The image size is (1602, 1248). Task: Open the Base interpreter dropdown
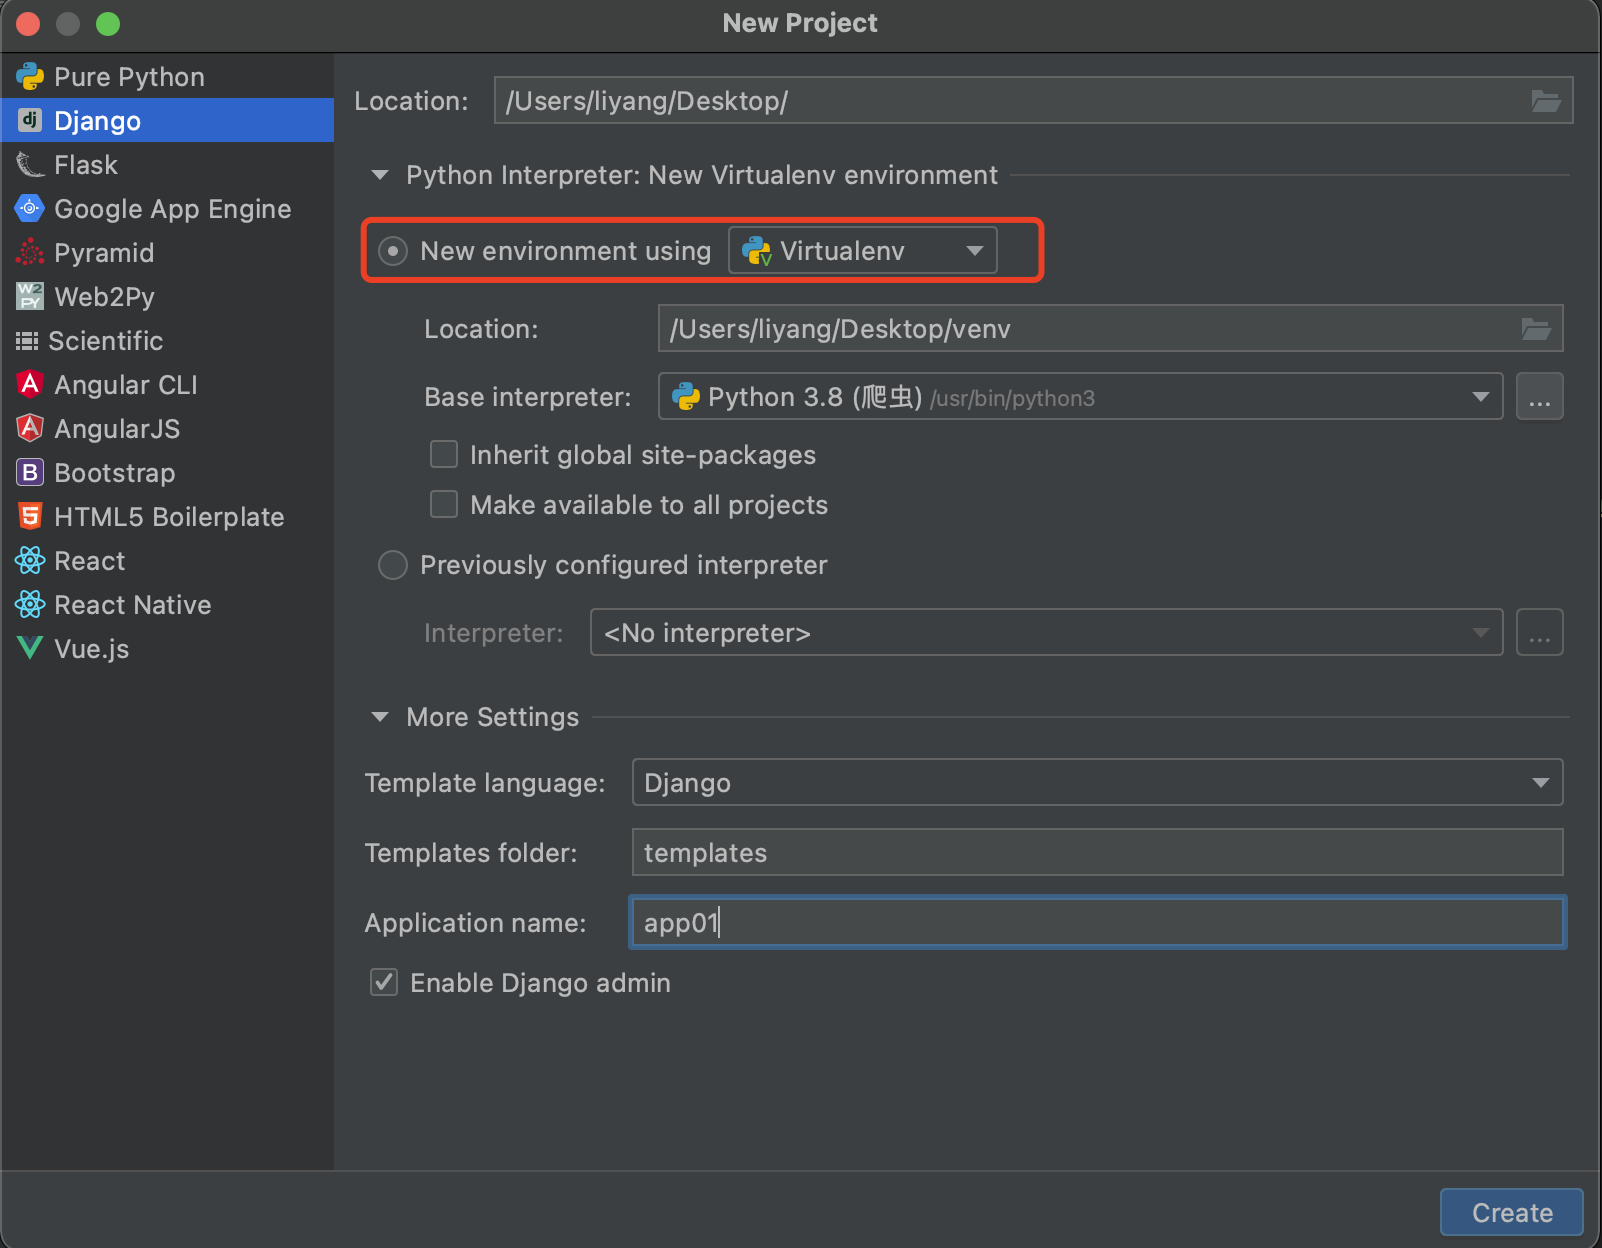(1081, 397)
